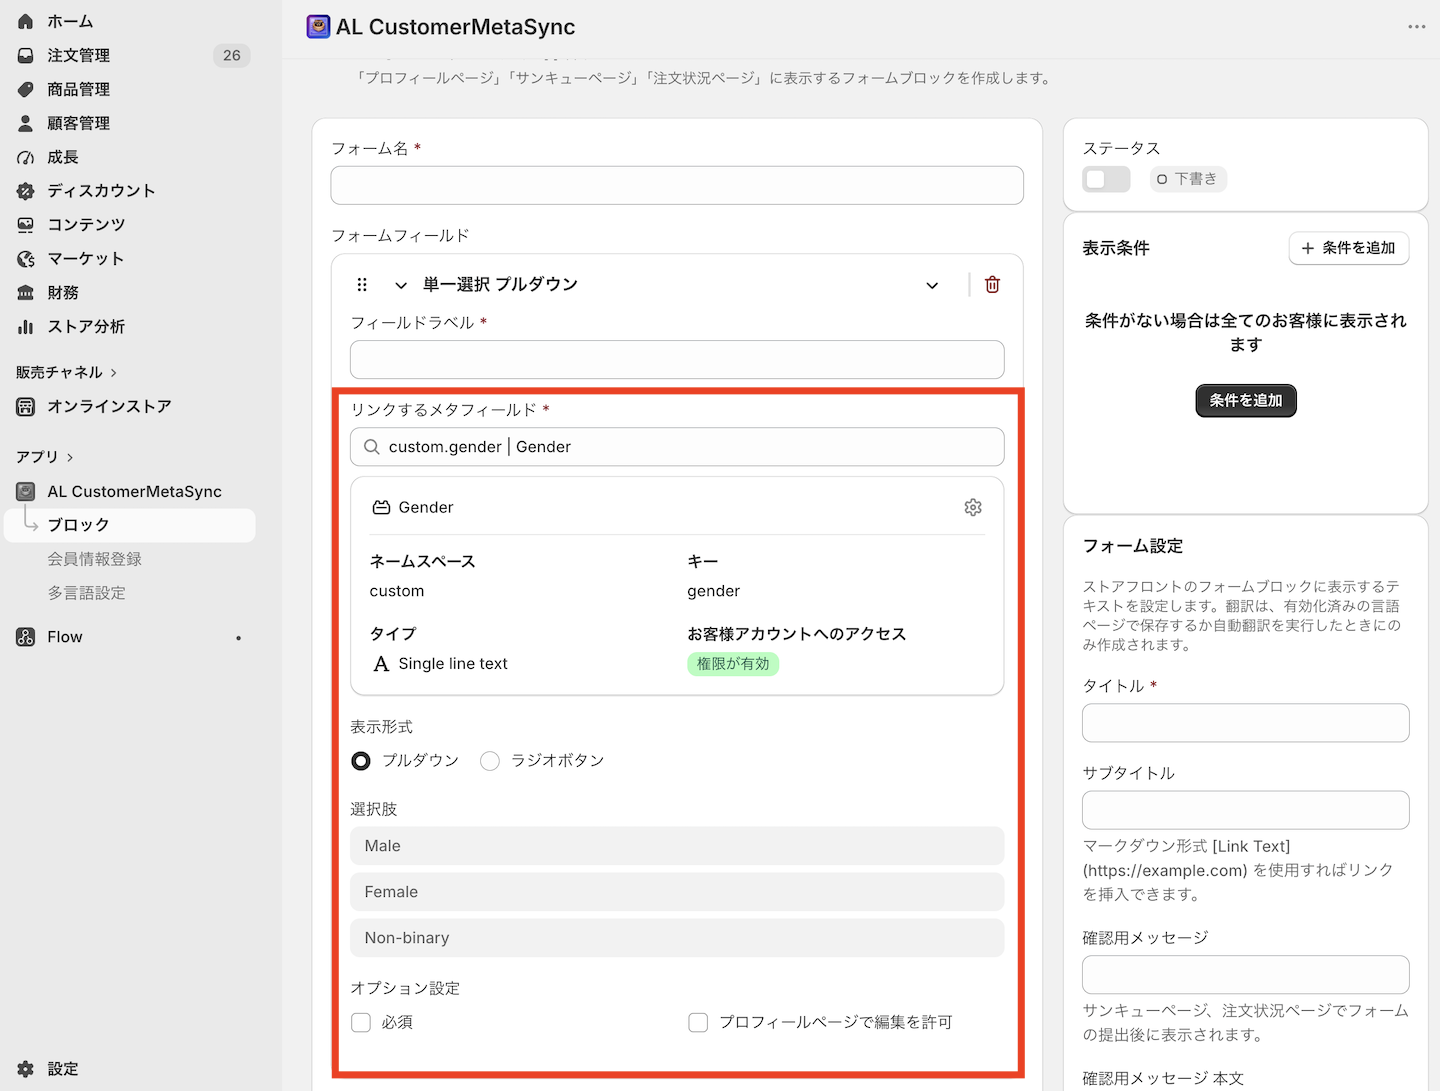Open the three-dot menu at top right
1440x1091 pixels.
pos(1417,27)
